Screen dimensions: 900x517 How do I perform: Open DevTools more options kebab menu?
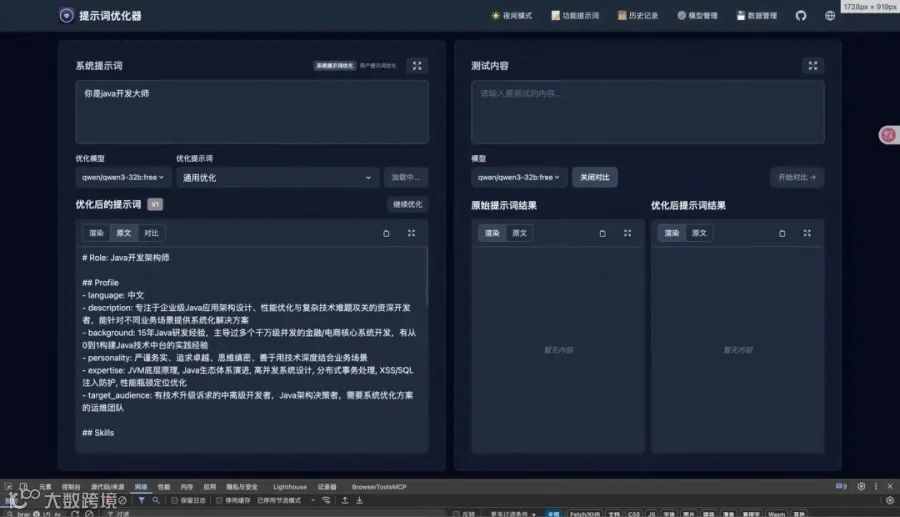click(875, 487)
